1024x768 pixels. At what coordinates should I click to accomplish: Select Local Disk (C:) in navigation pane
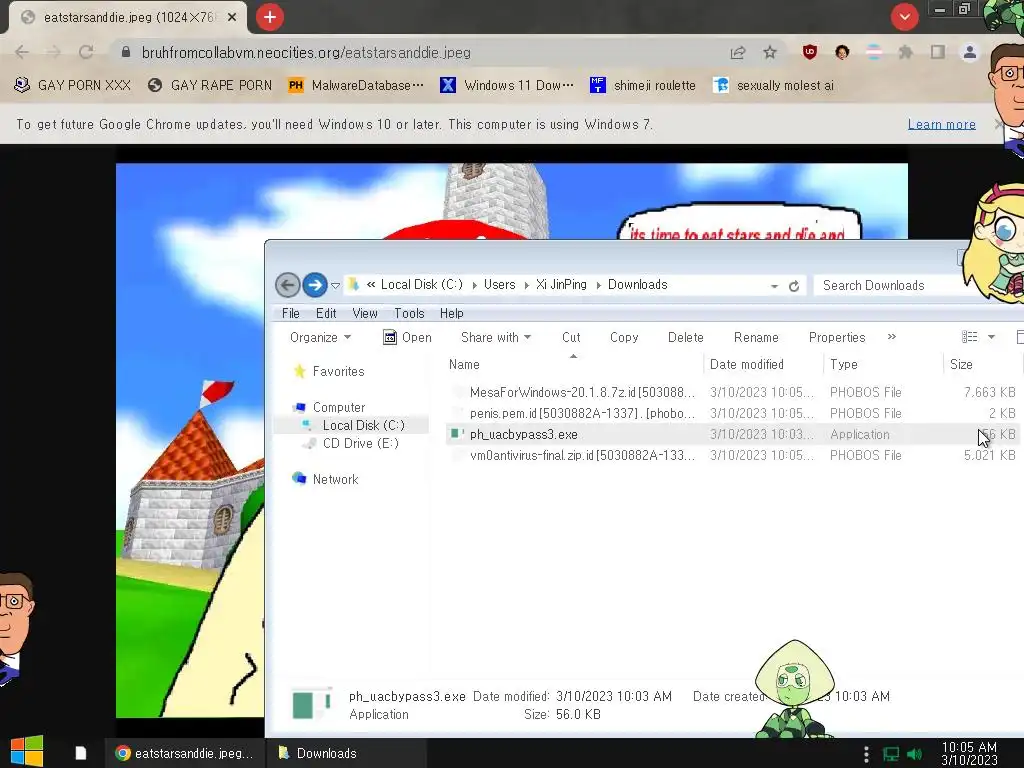(364, 425)
